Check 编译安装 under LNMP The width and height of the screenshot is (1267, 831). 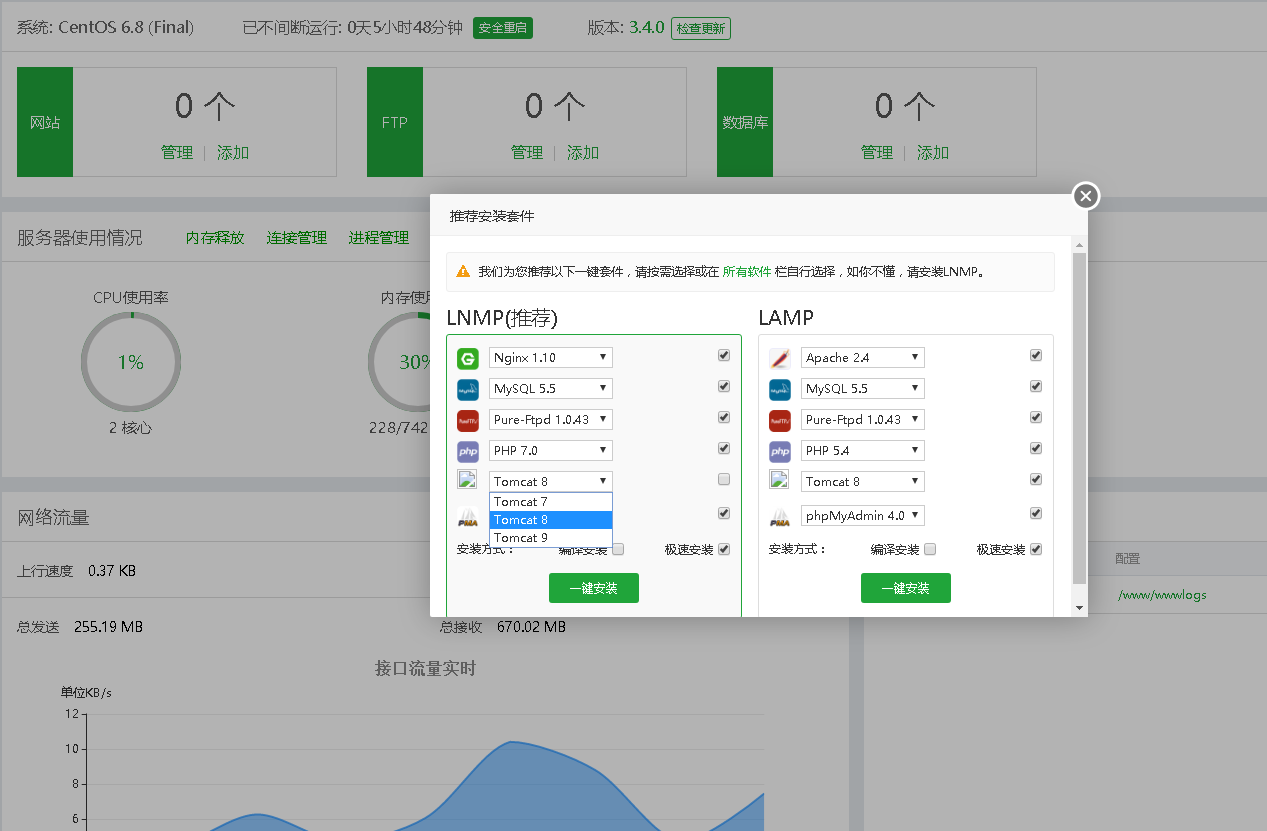(x=618, y=549)
